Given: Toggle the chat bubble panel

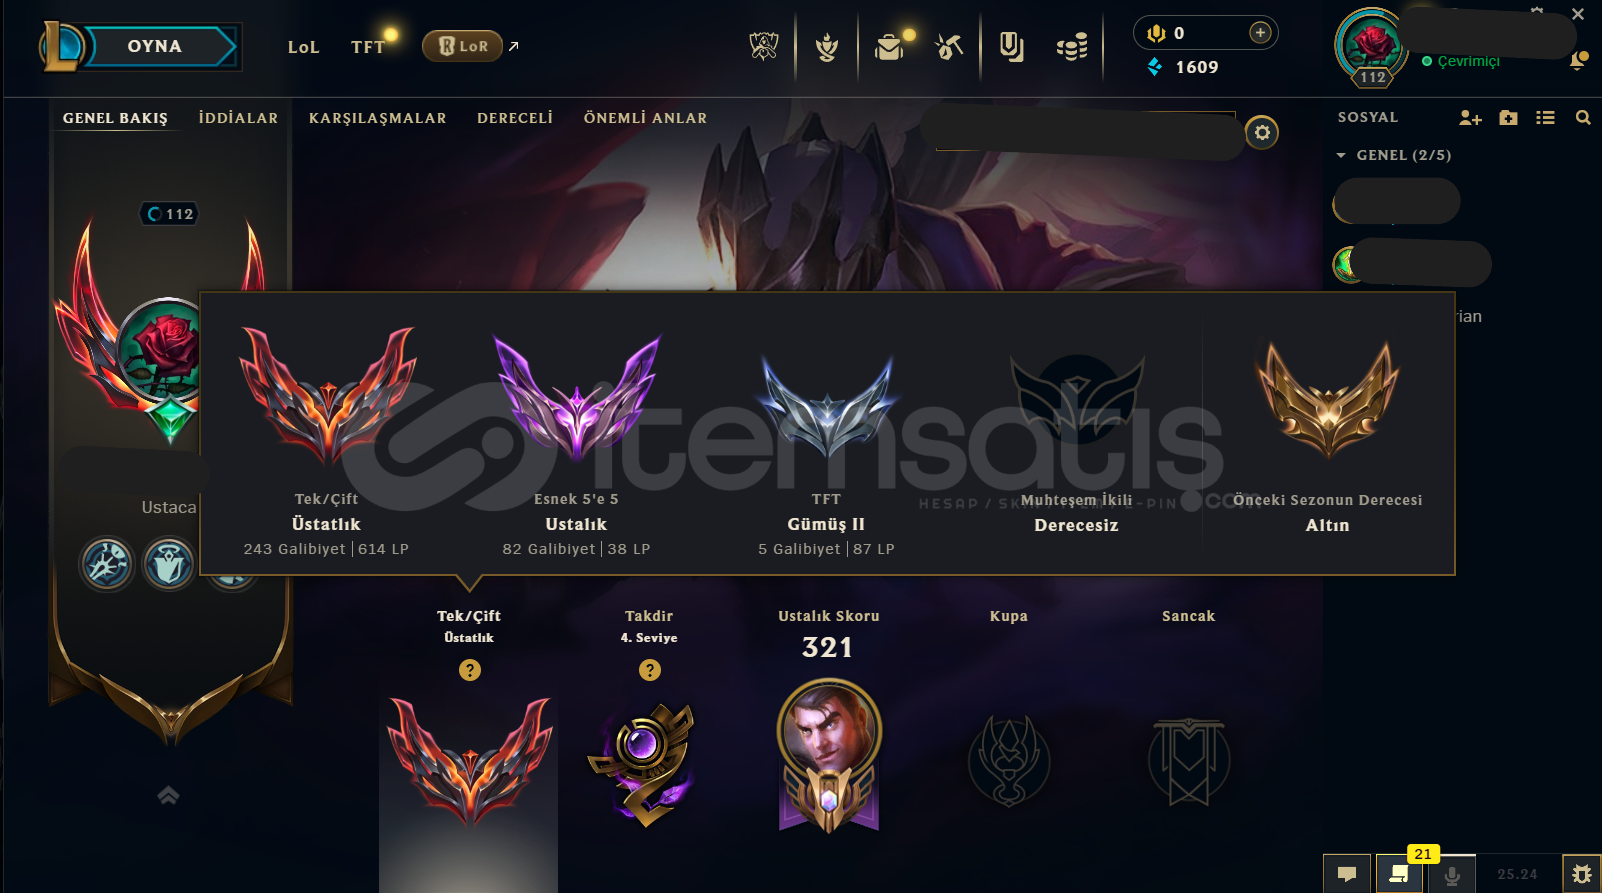Looking at the screenshot, I should 1347,874.
